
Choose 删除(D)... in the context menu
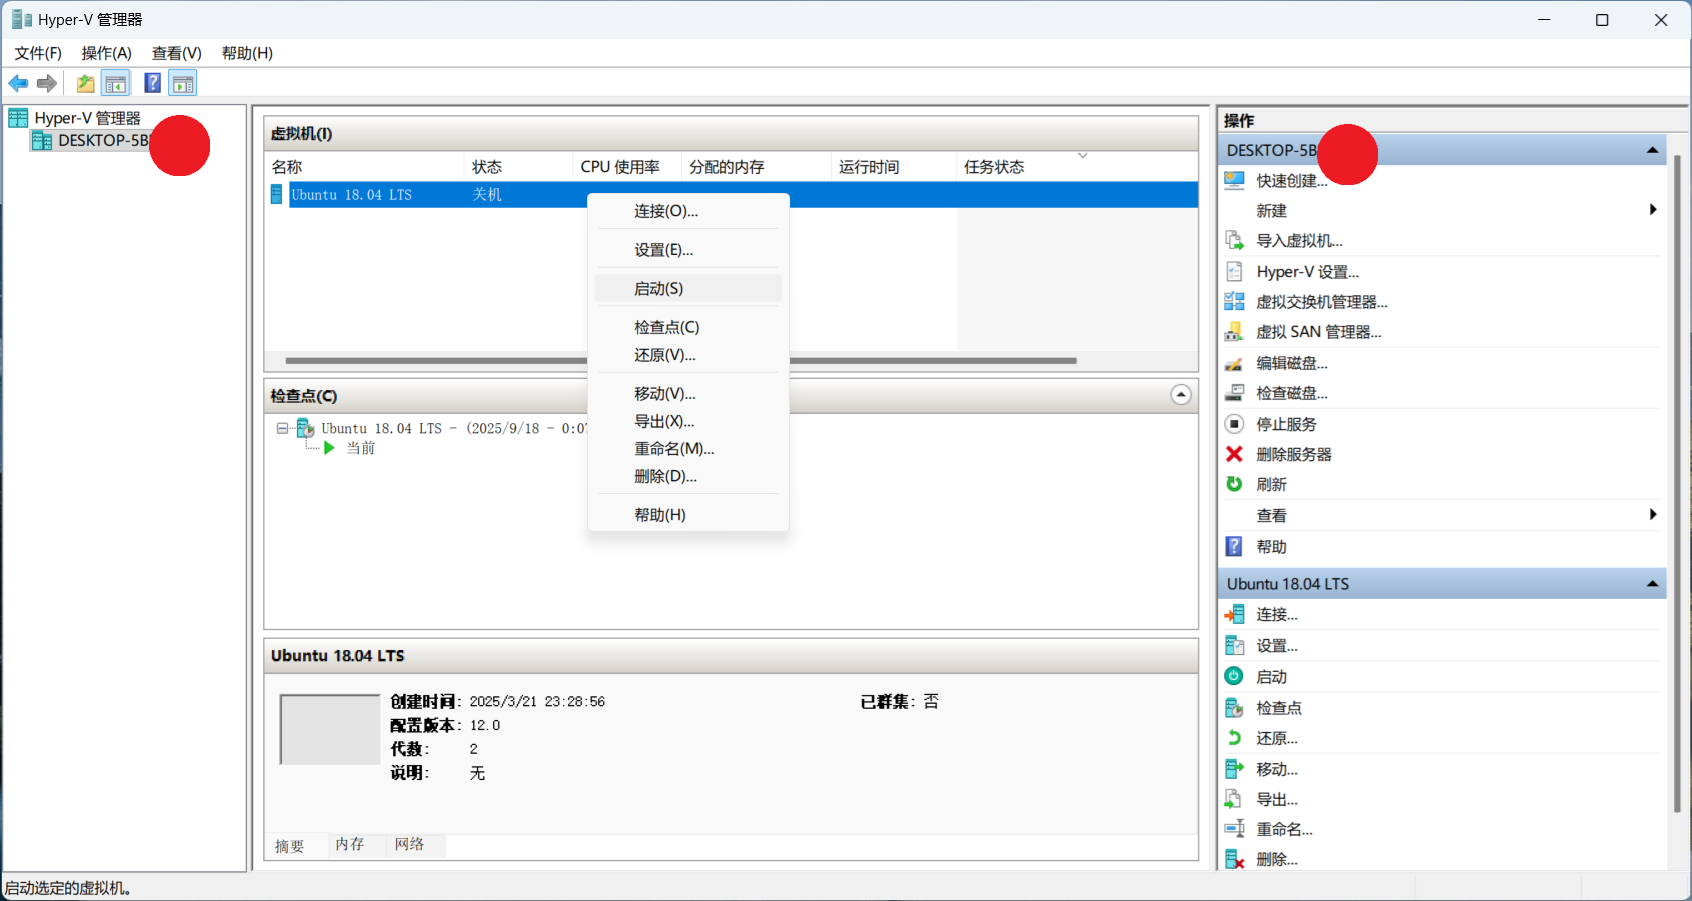(688, 477)
